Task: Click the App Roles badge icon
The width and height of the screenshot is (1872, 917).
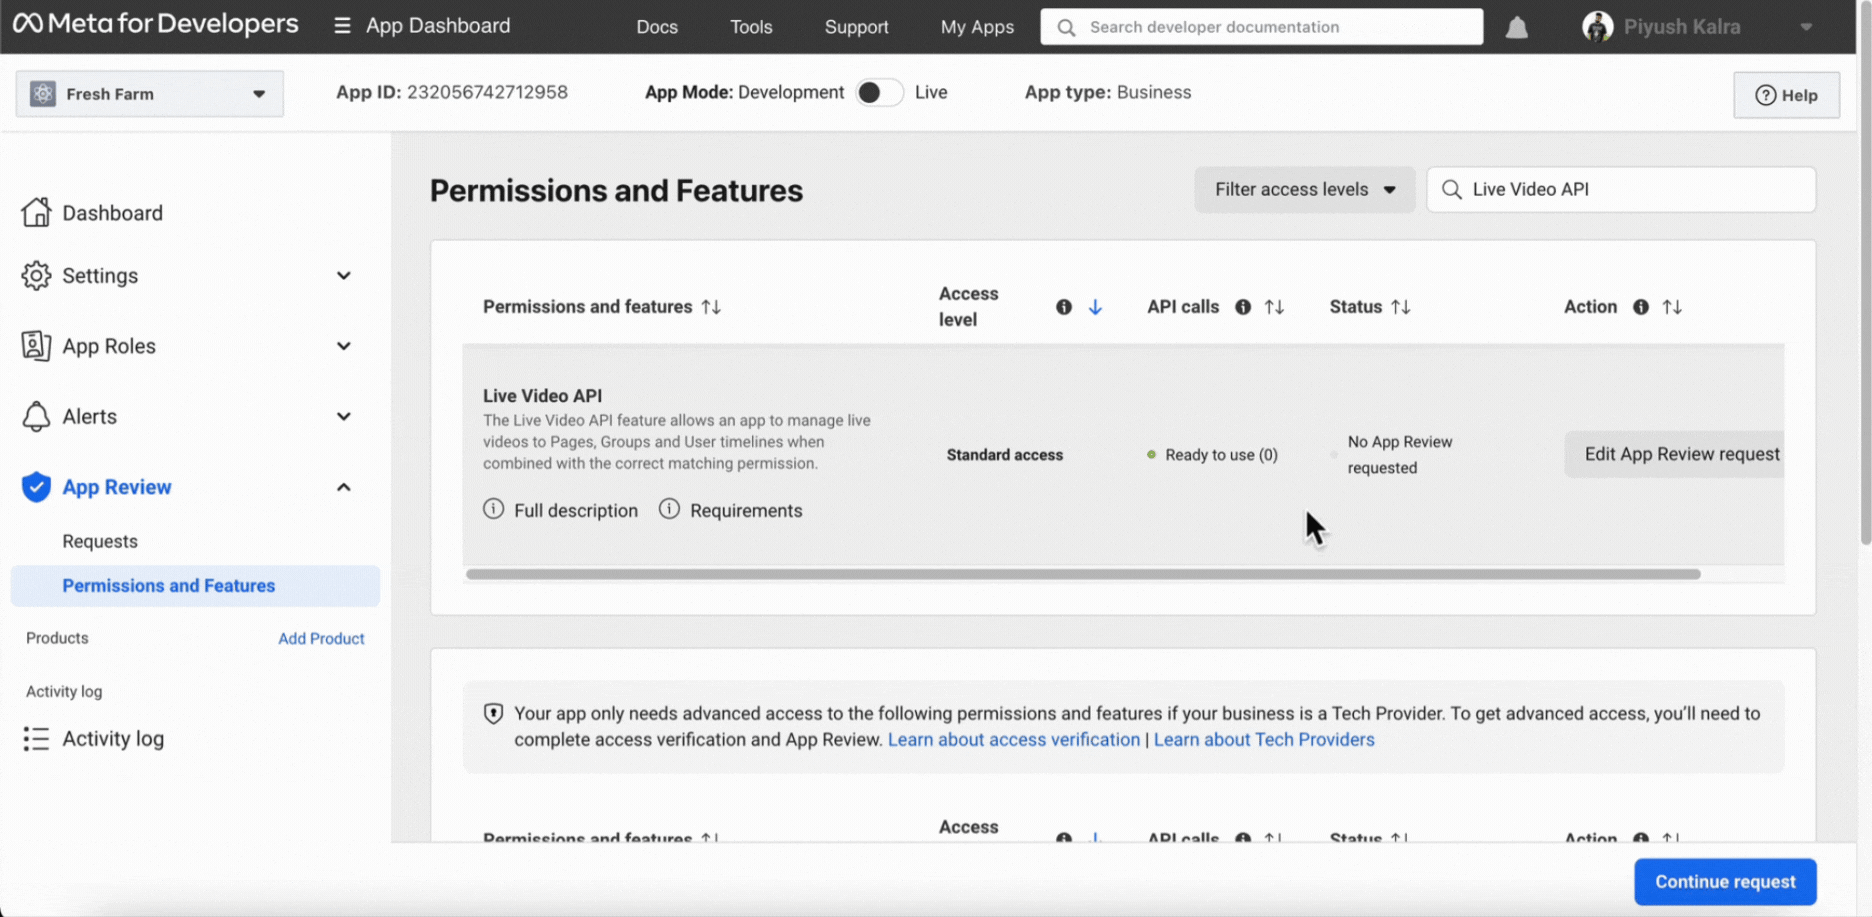Action: coord(36,345)
